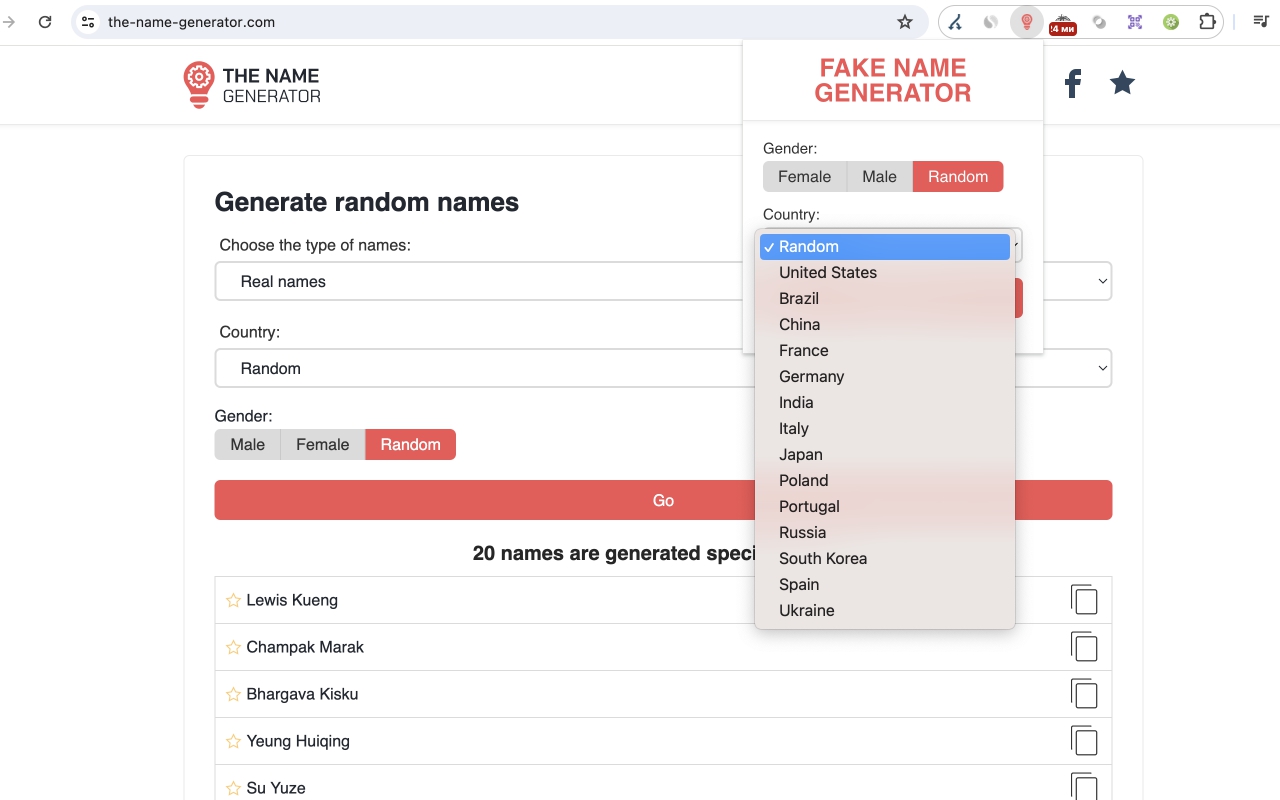Pick Spain from country list
This screenshot has height=800, width=1280.
click(x=885, y=584)
